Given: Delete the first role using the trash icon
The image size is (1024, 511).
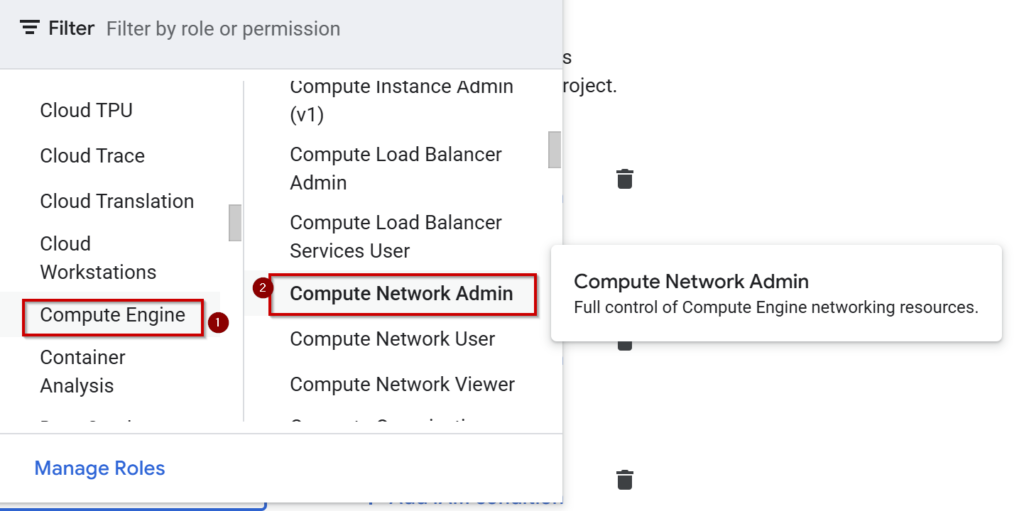Looking at the screenshot, I should click(x=625, y=178).
